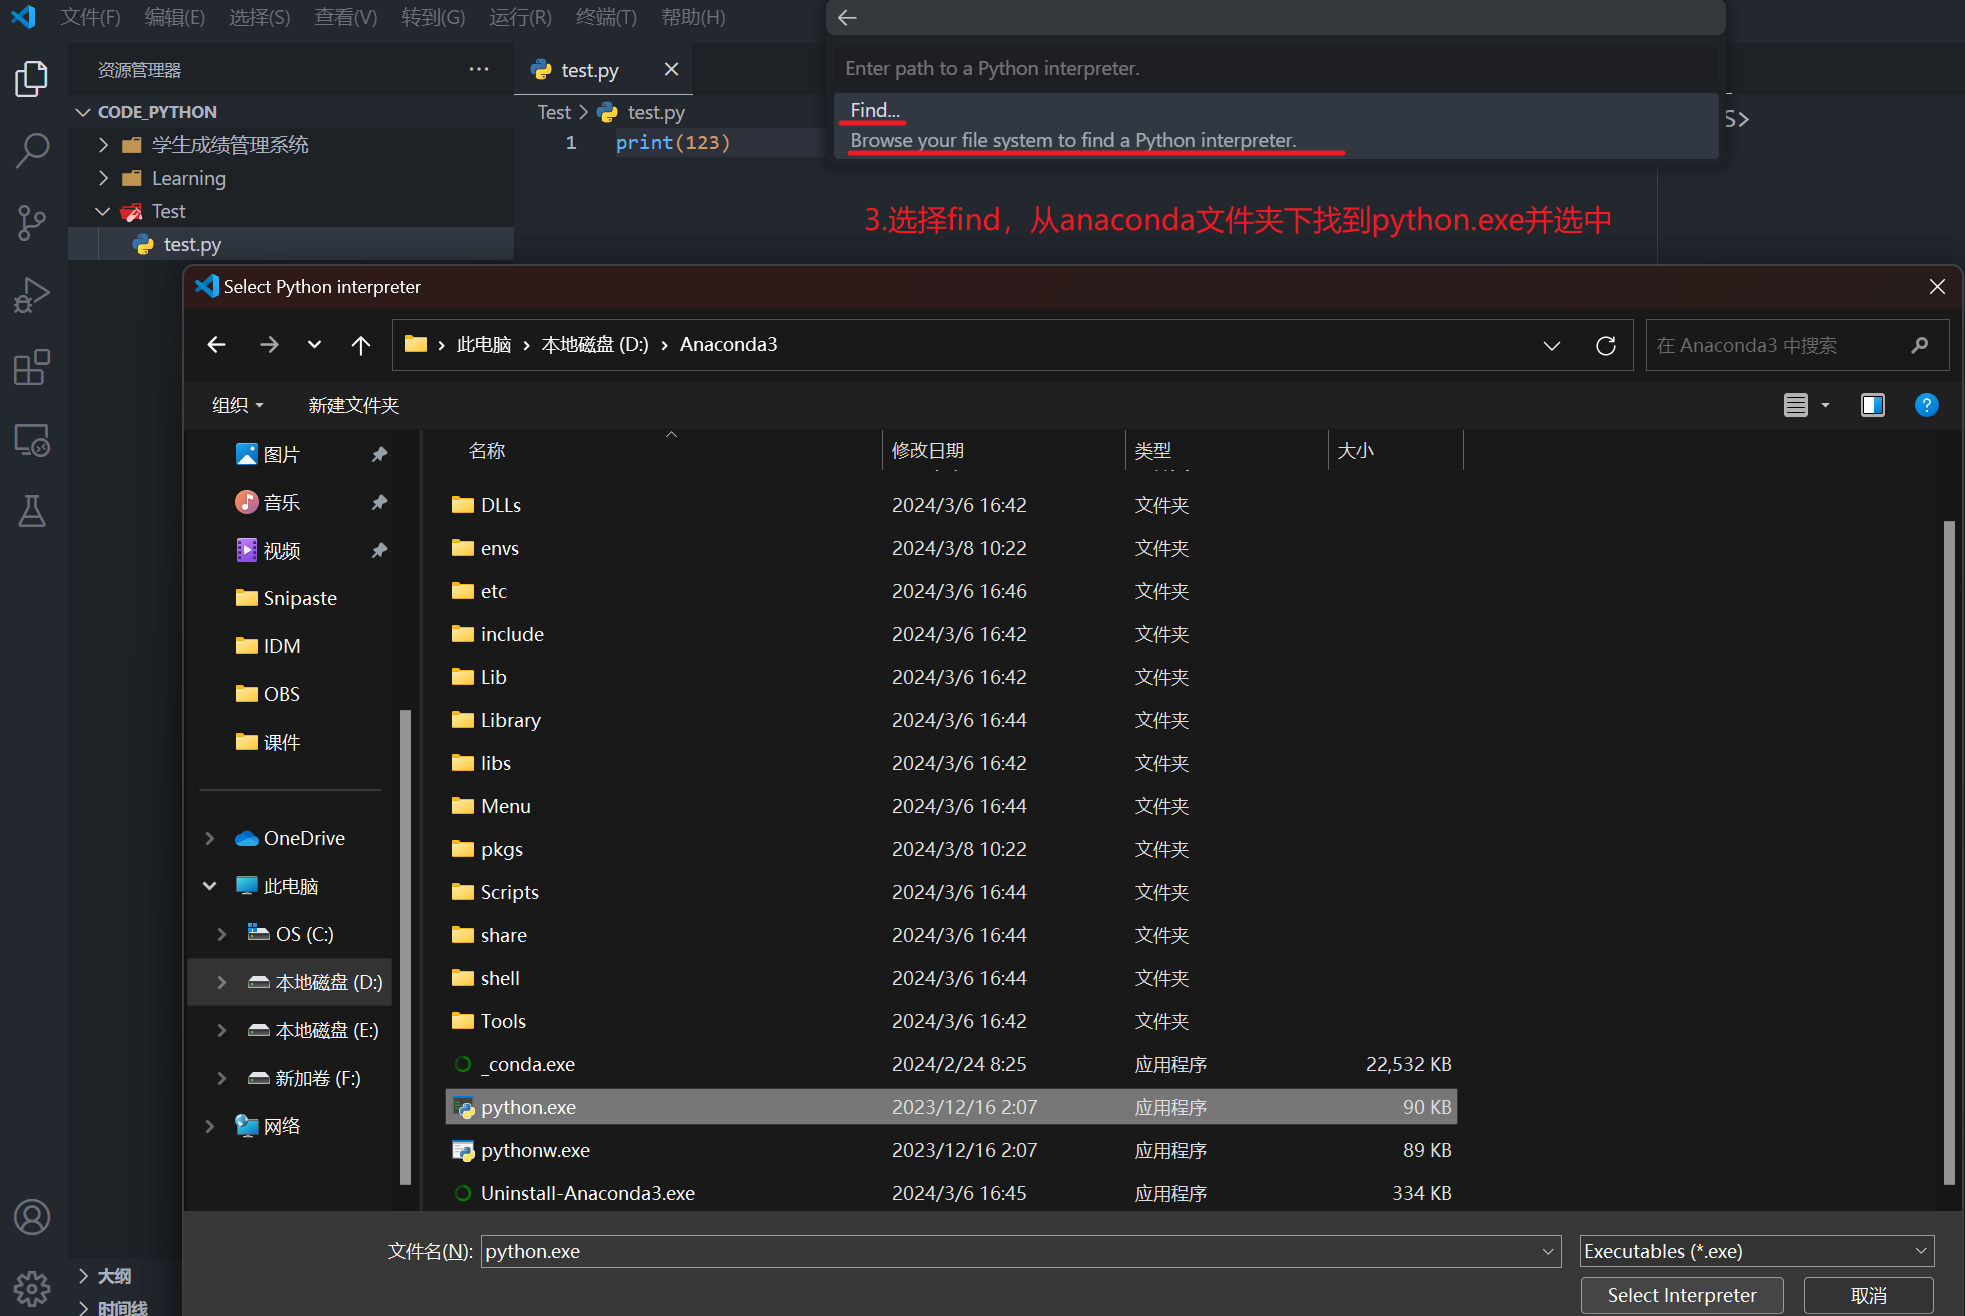This screenshot has width=1965, height=1316.
Task: Open the DLLs folder
Action: pyautogui.click(x=951, y=505)
